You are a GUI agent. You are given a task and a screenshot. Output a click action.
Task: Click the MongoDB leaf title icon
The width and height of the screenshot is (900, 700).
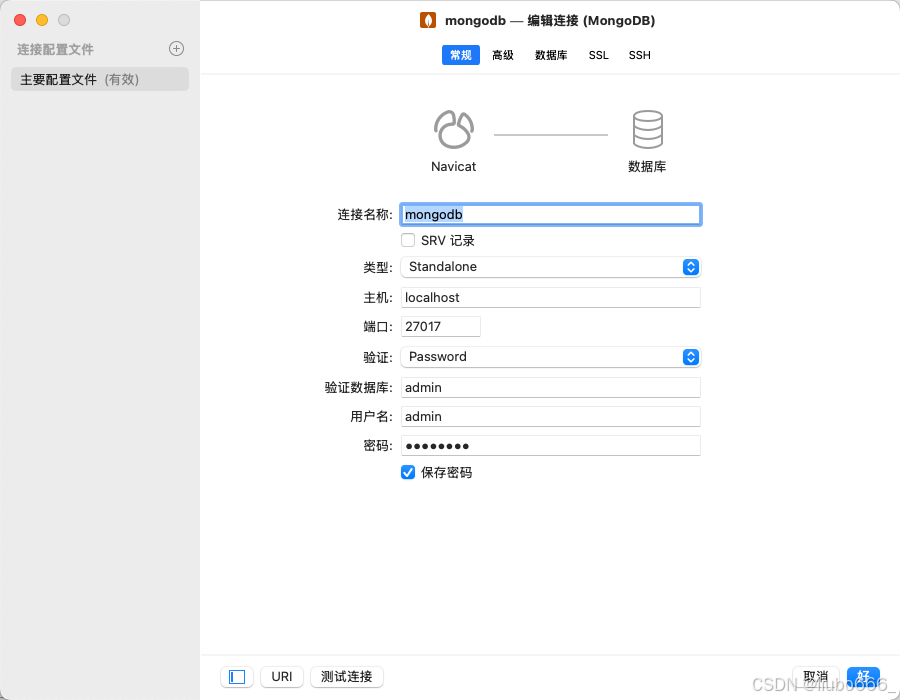428,20
